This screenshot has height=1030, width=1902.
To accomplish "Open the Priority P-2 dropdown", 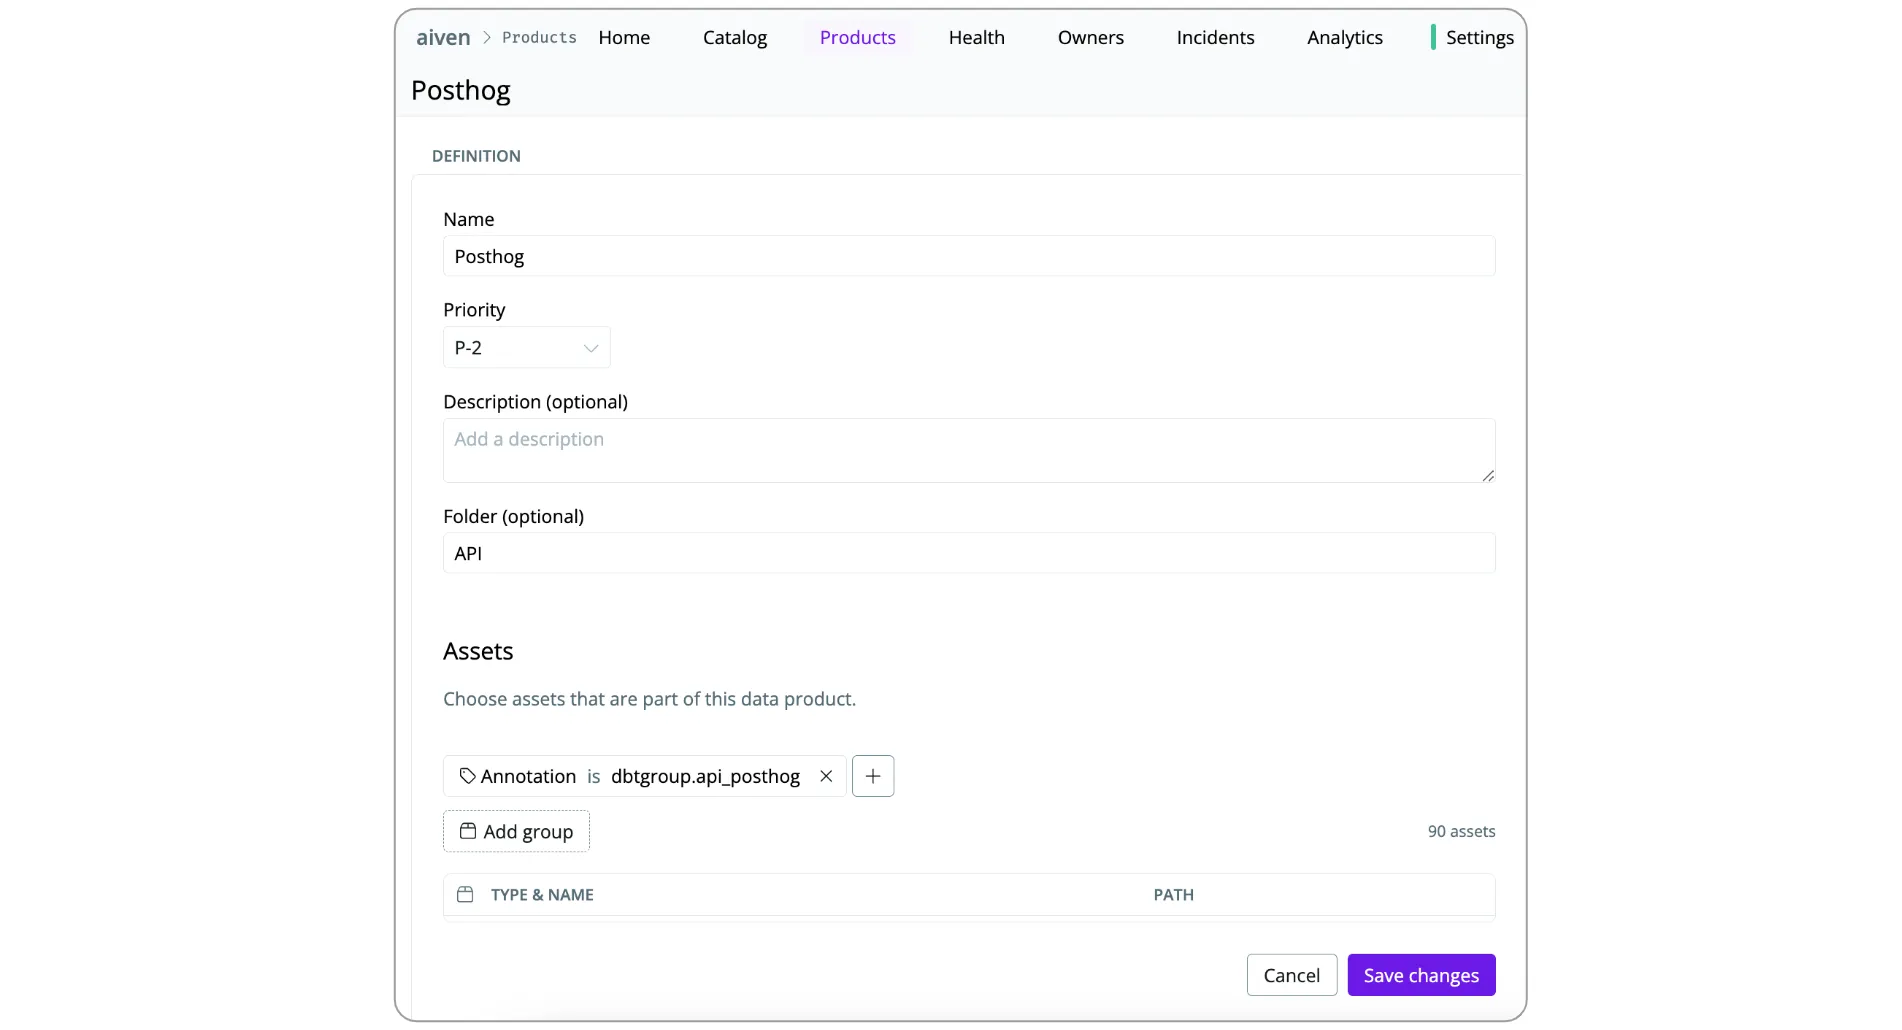I will click(x=527, y=347).
